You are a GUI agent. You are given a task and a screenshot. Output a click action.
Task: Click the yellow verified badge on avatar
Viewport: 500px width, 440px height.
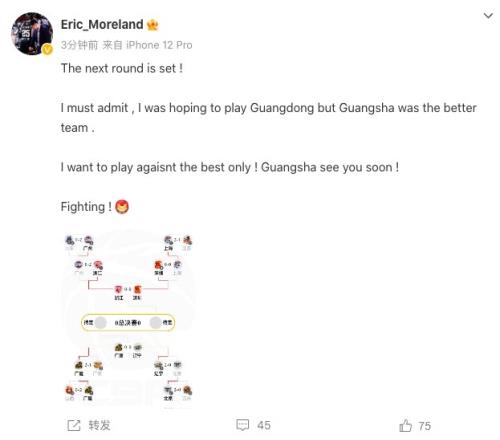point(47,50)
